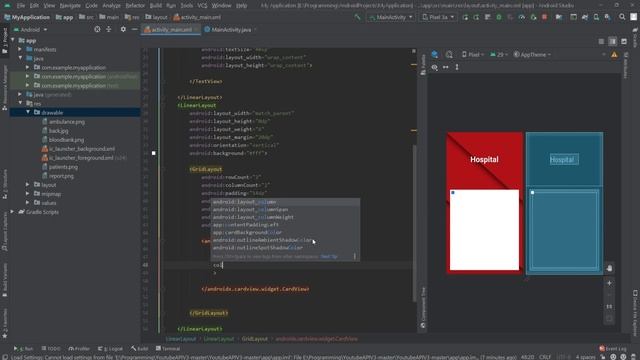Screen dimensions: 640x360
Task: Open the Event Log
Action: tap(613, 349)
